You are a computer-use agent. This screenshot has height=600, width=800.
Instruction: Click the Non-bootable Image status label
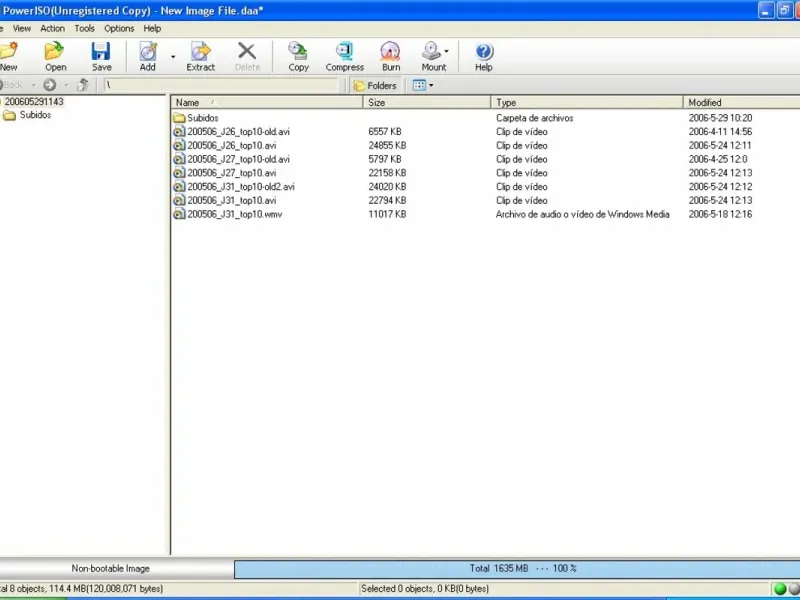point(111,568)
